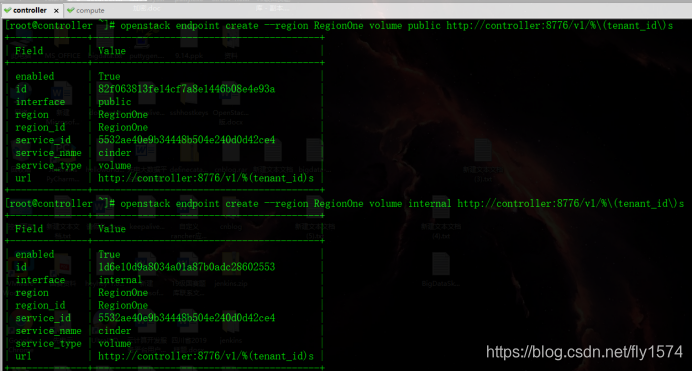The height and width of the screenshot is (371, 693).
Task: Switch to the controller session tab
Action: pos(31,10)
